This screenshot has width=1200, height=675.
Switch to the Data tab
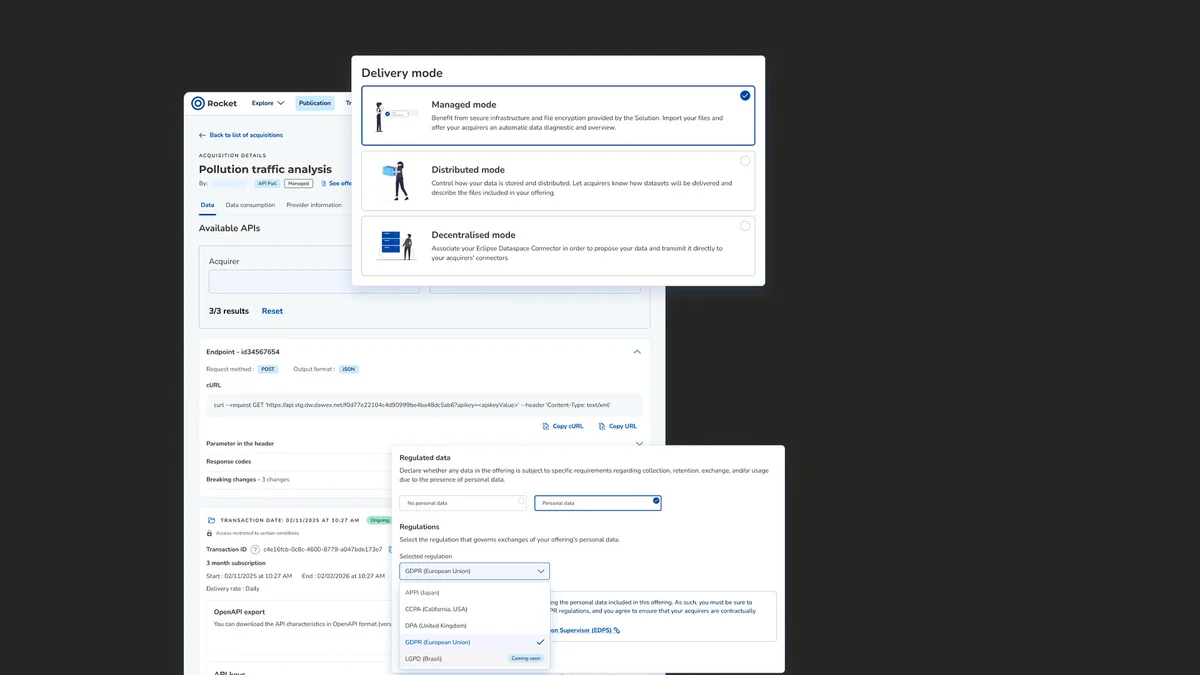(207, 205)
